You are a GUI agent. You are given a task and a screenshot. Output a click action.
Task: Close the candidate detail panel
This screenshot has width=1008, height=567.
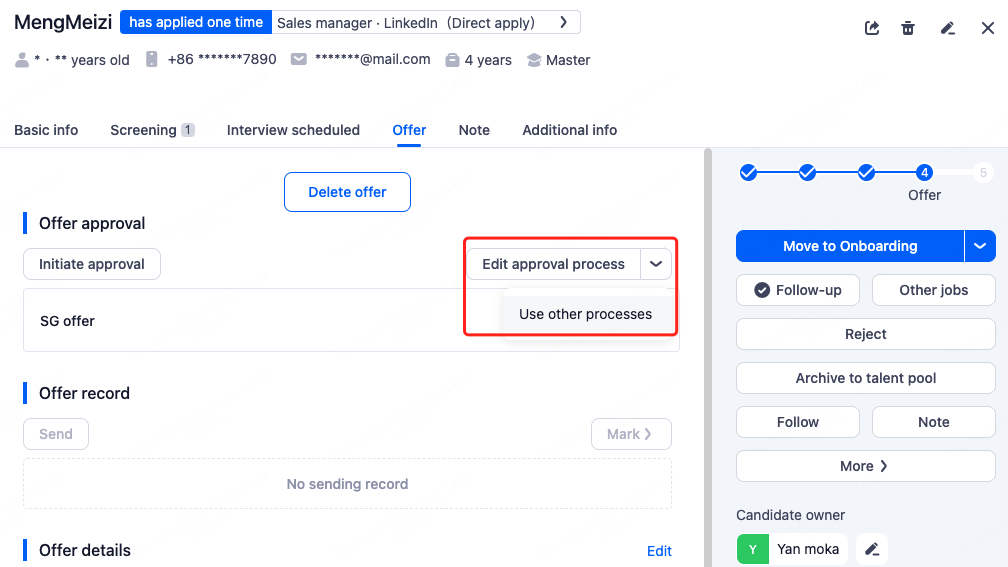[988, 28]
